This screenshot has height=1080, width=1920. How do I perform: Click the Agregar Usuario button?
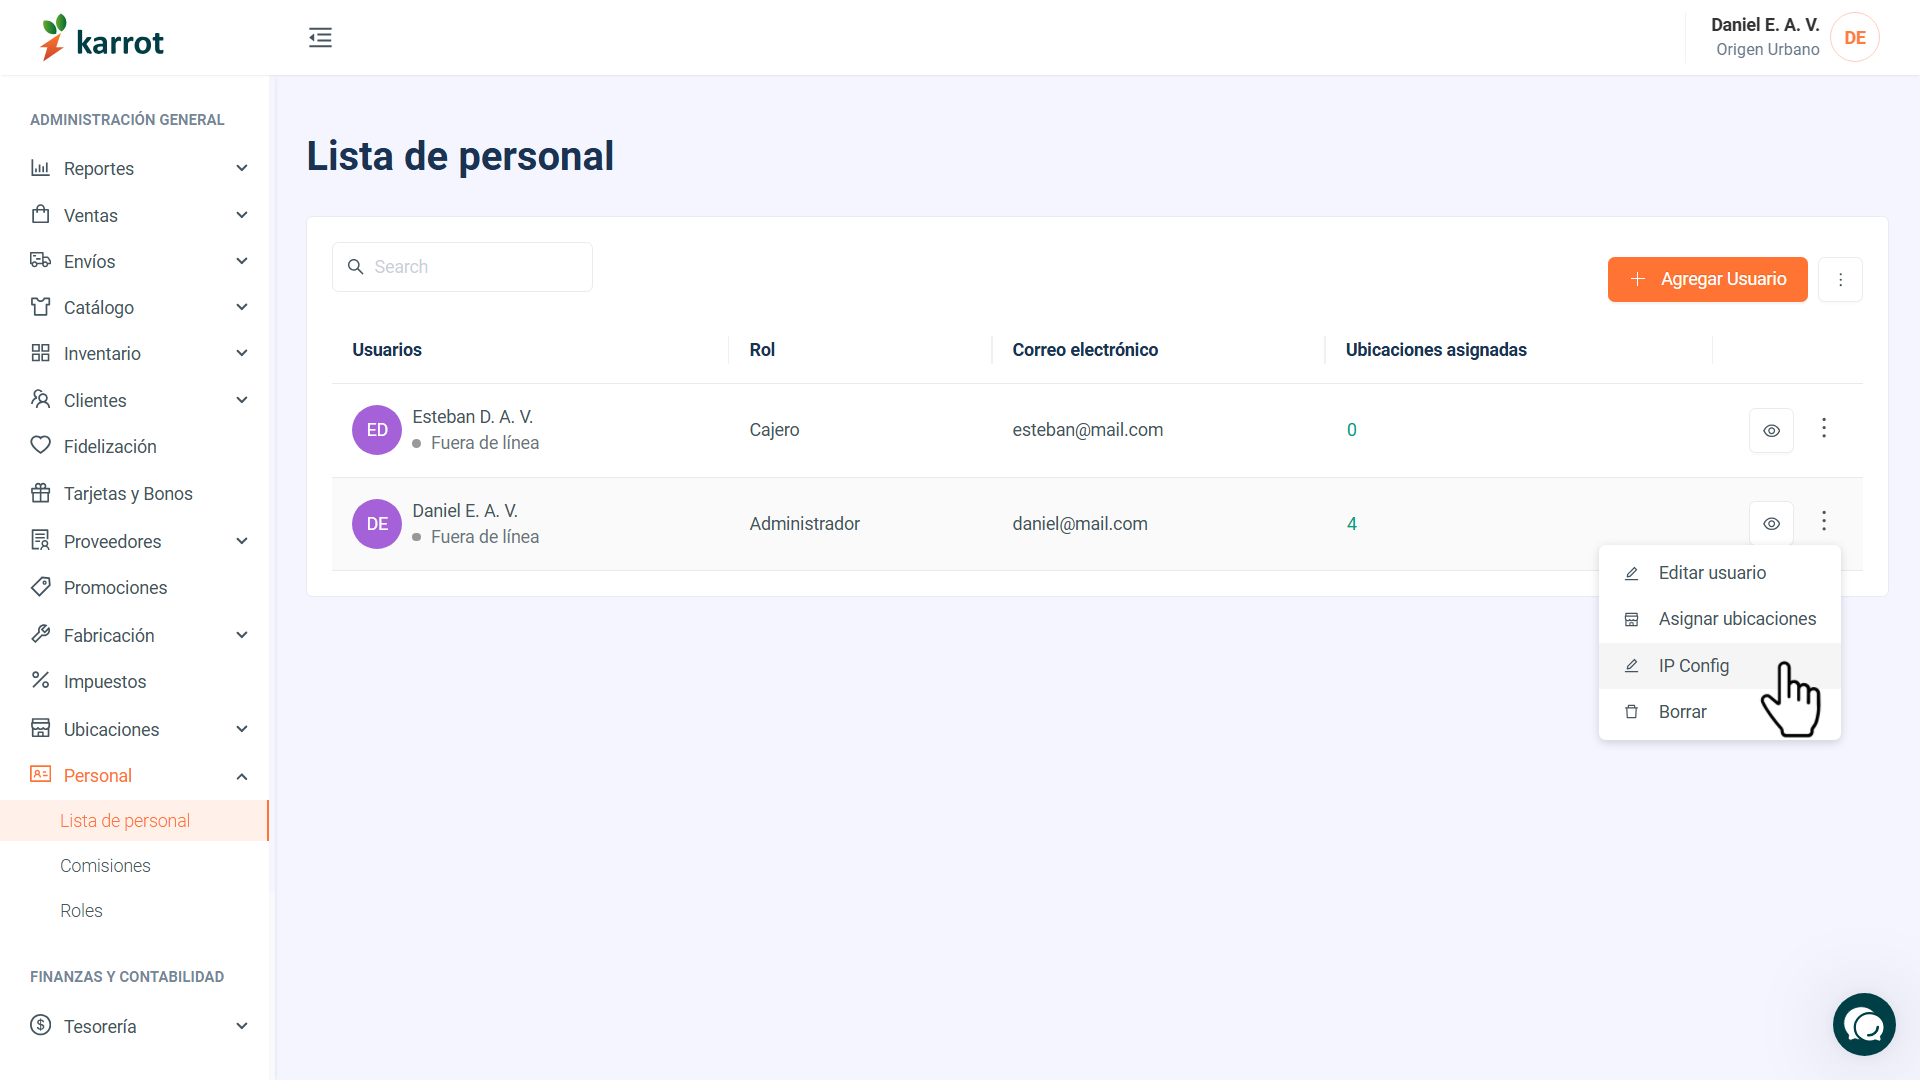coord(1707,279)
